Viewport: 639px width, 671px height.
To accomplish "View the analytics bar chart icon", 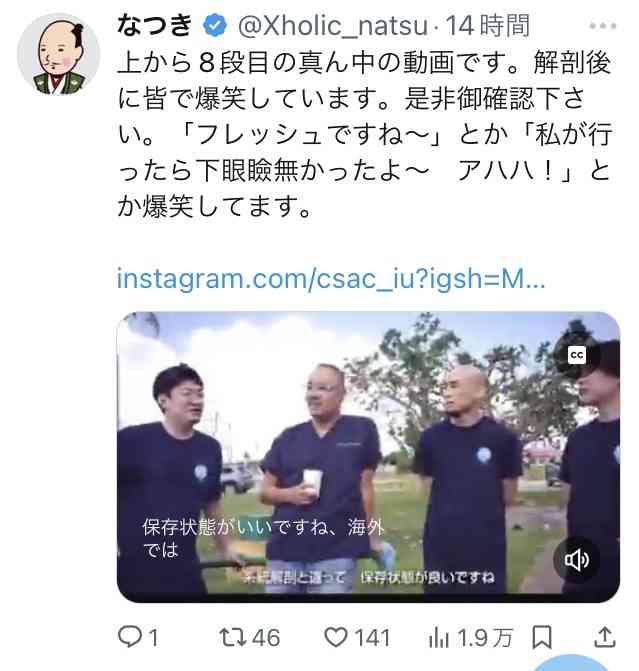I will coord(438,638).
